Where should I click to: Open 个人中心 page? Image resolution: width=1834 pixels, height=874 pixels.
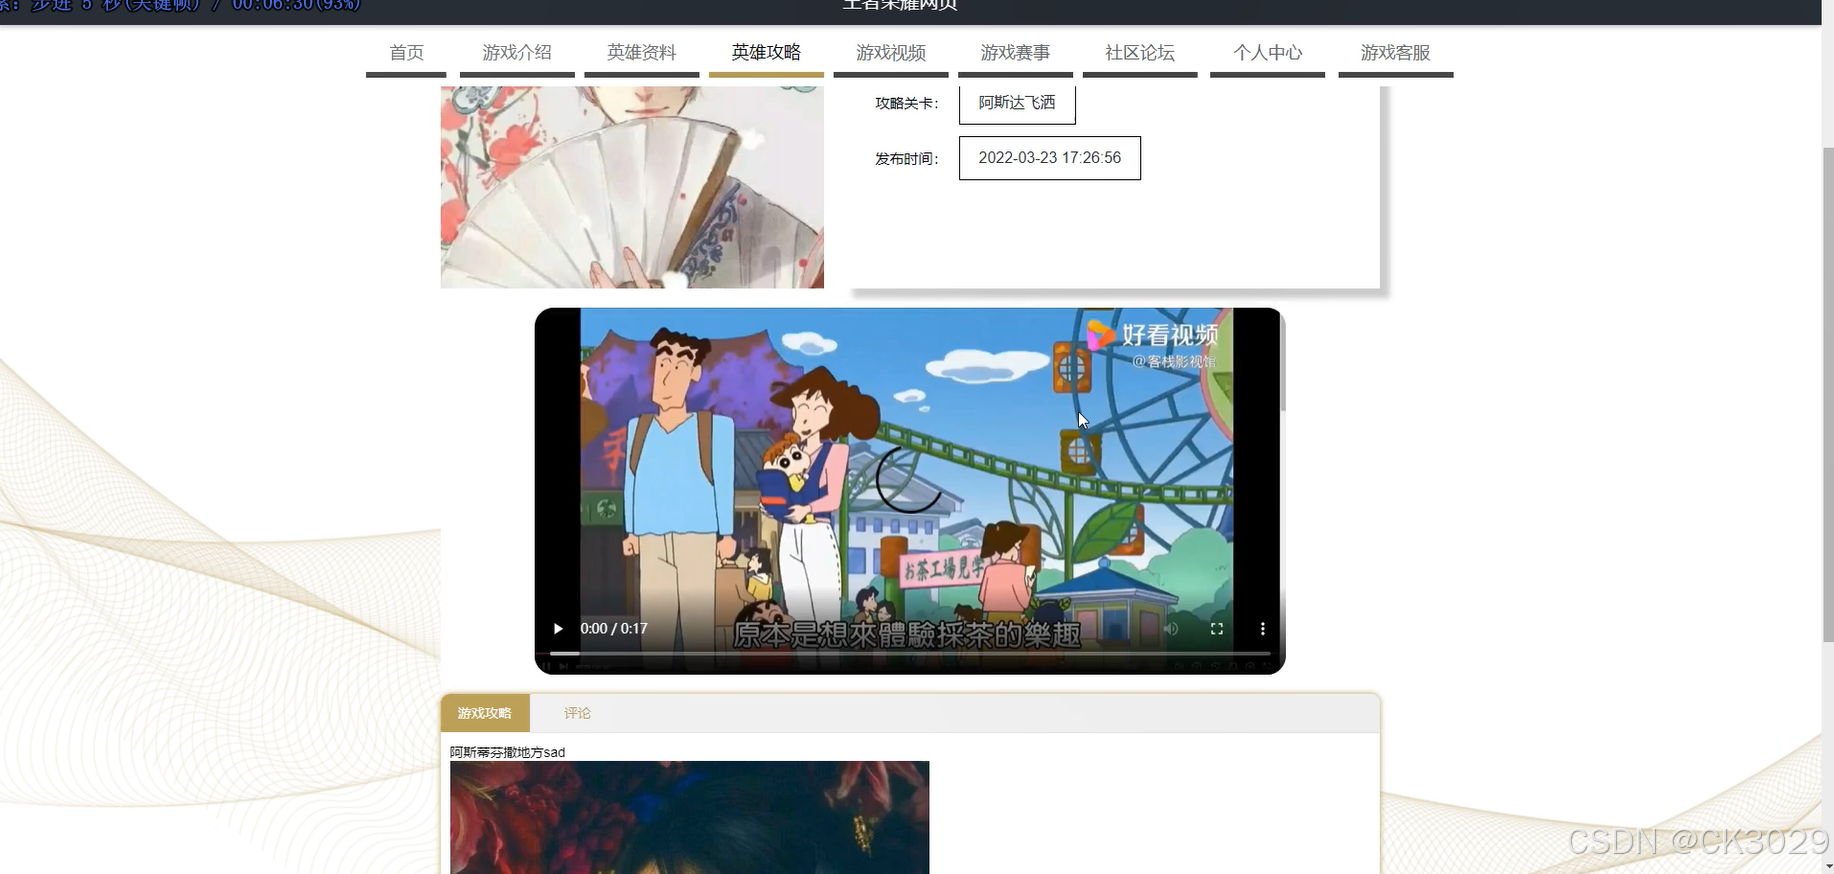[1267, 53]
